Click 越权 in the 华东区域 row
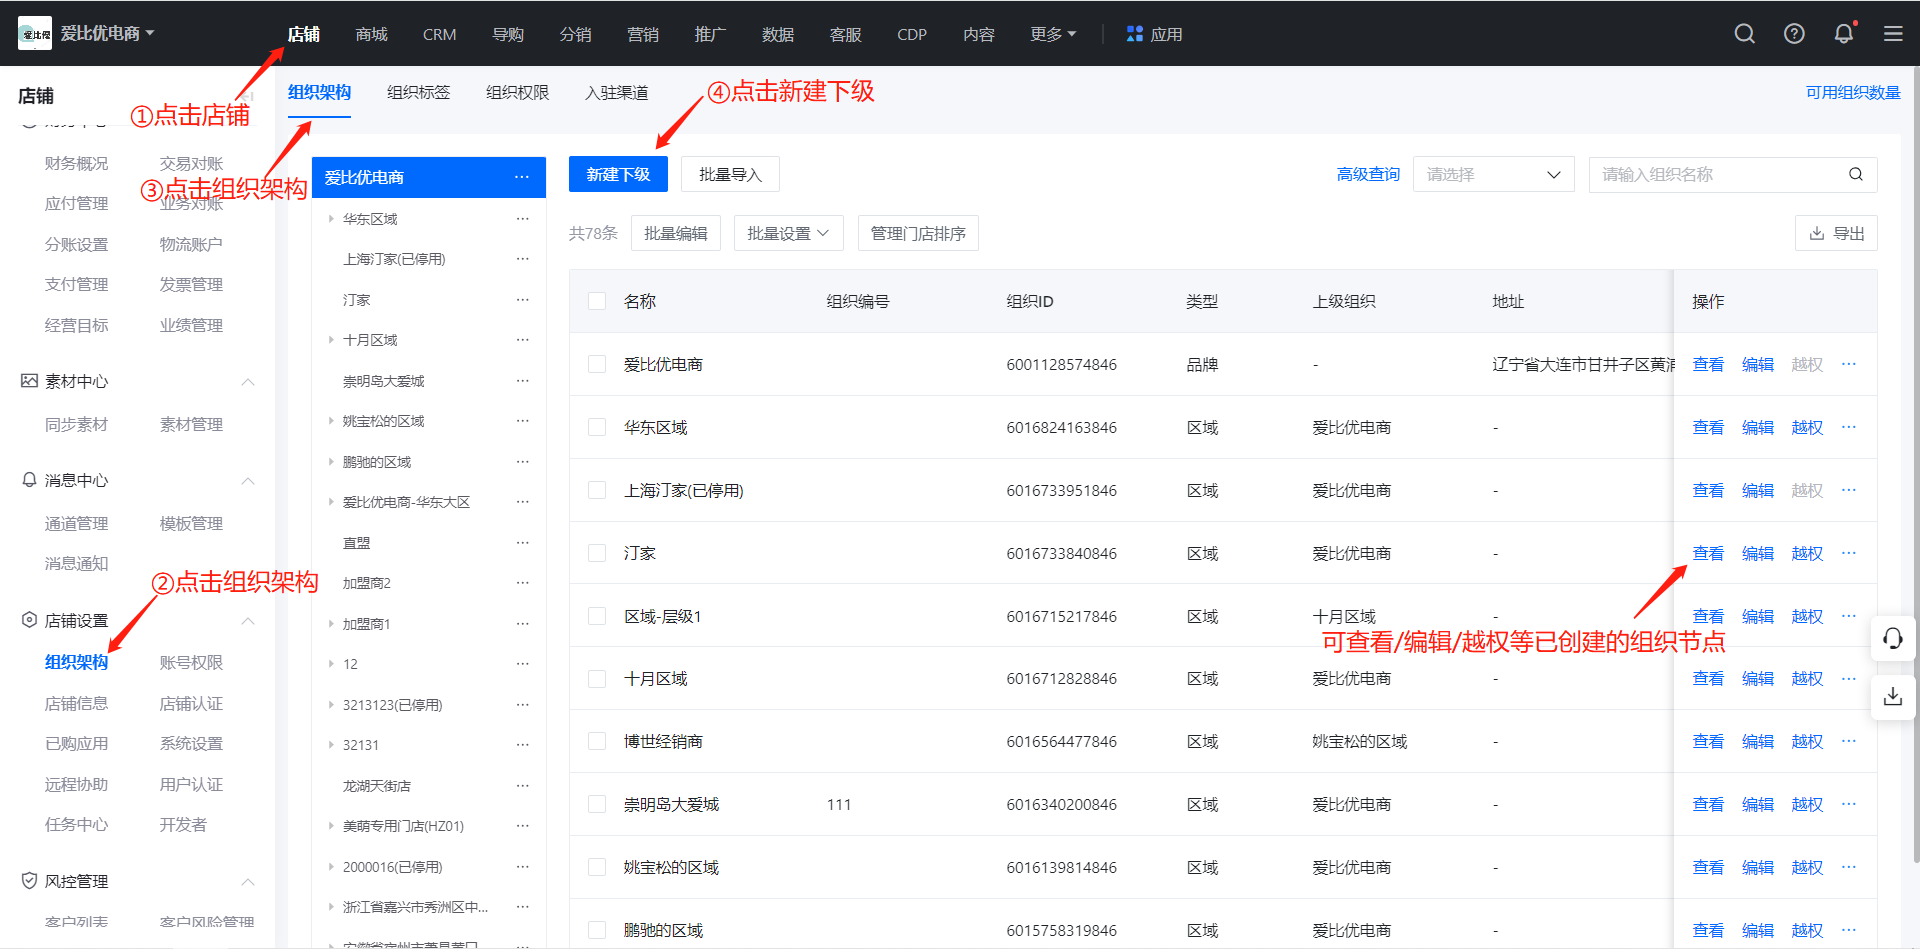This screenshot has width=1920, height=949. pos(1807,427)
